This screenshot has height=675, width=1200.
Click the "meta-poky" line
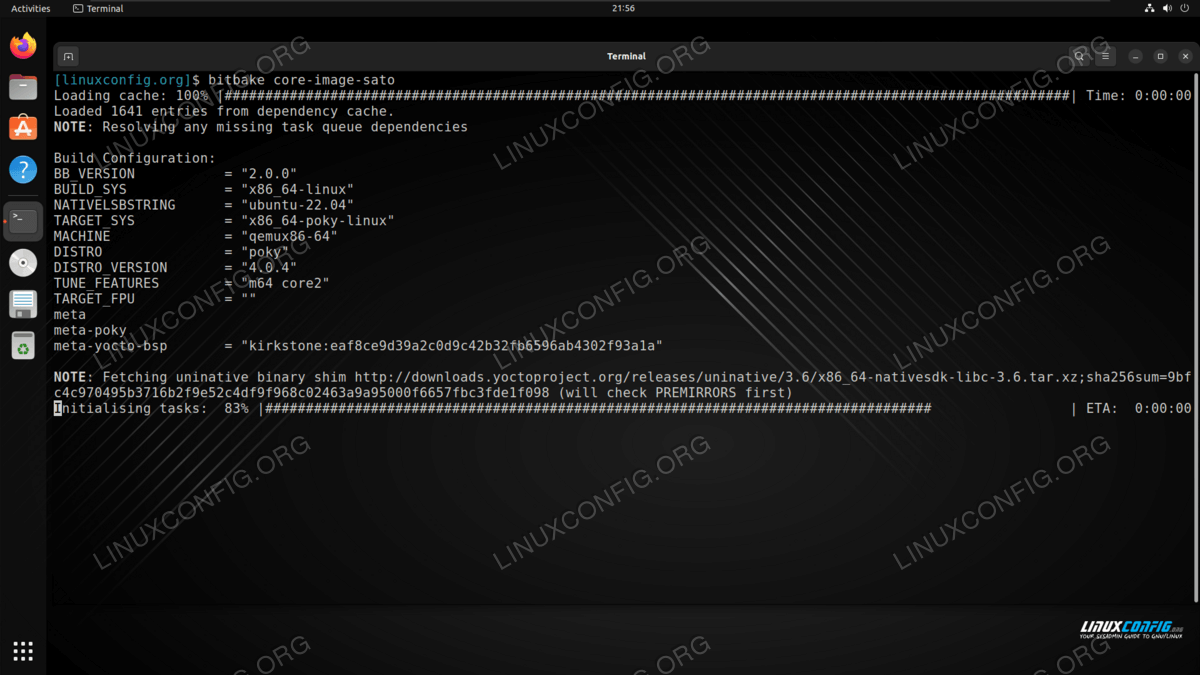pyautogui.click(x=90, y=330)
